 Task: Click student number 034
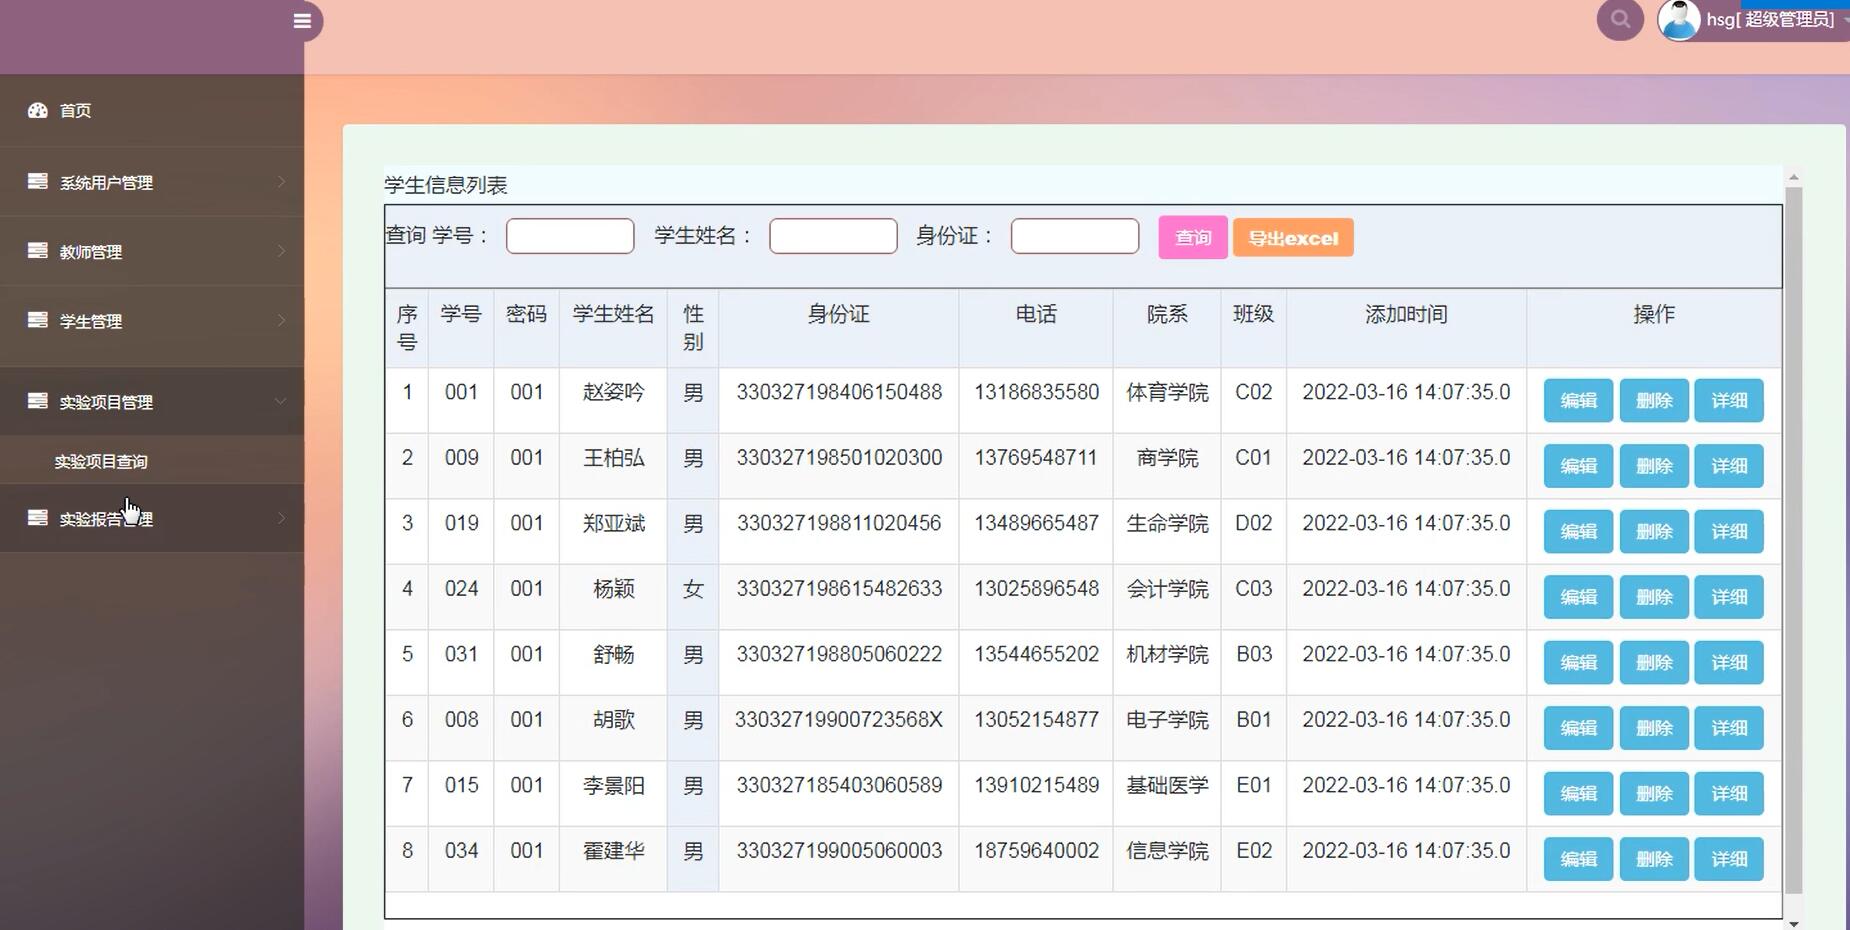coord(461,851)
